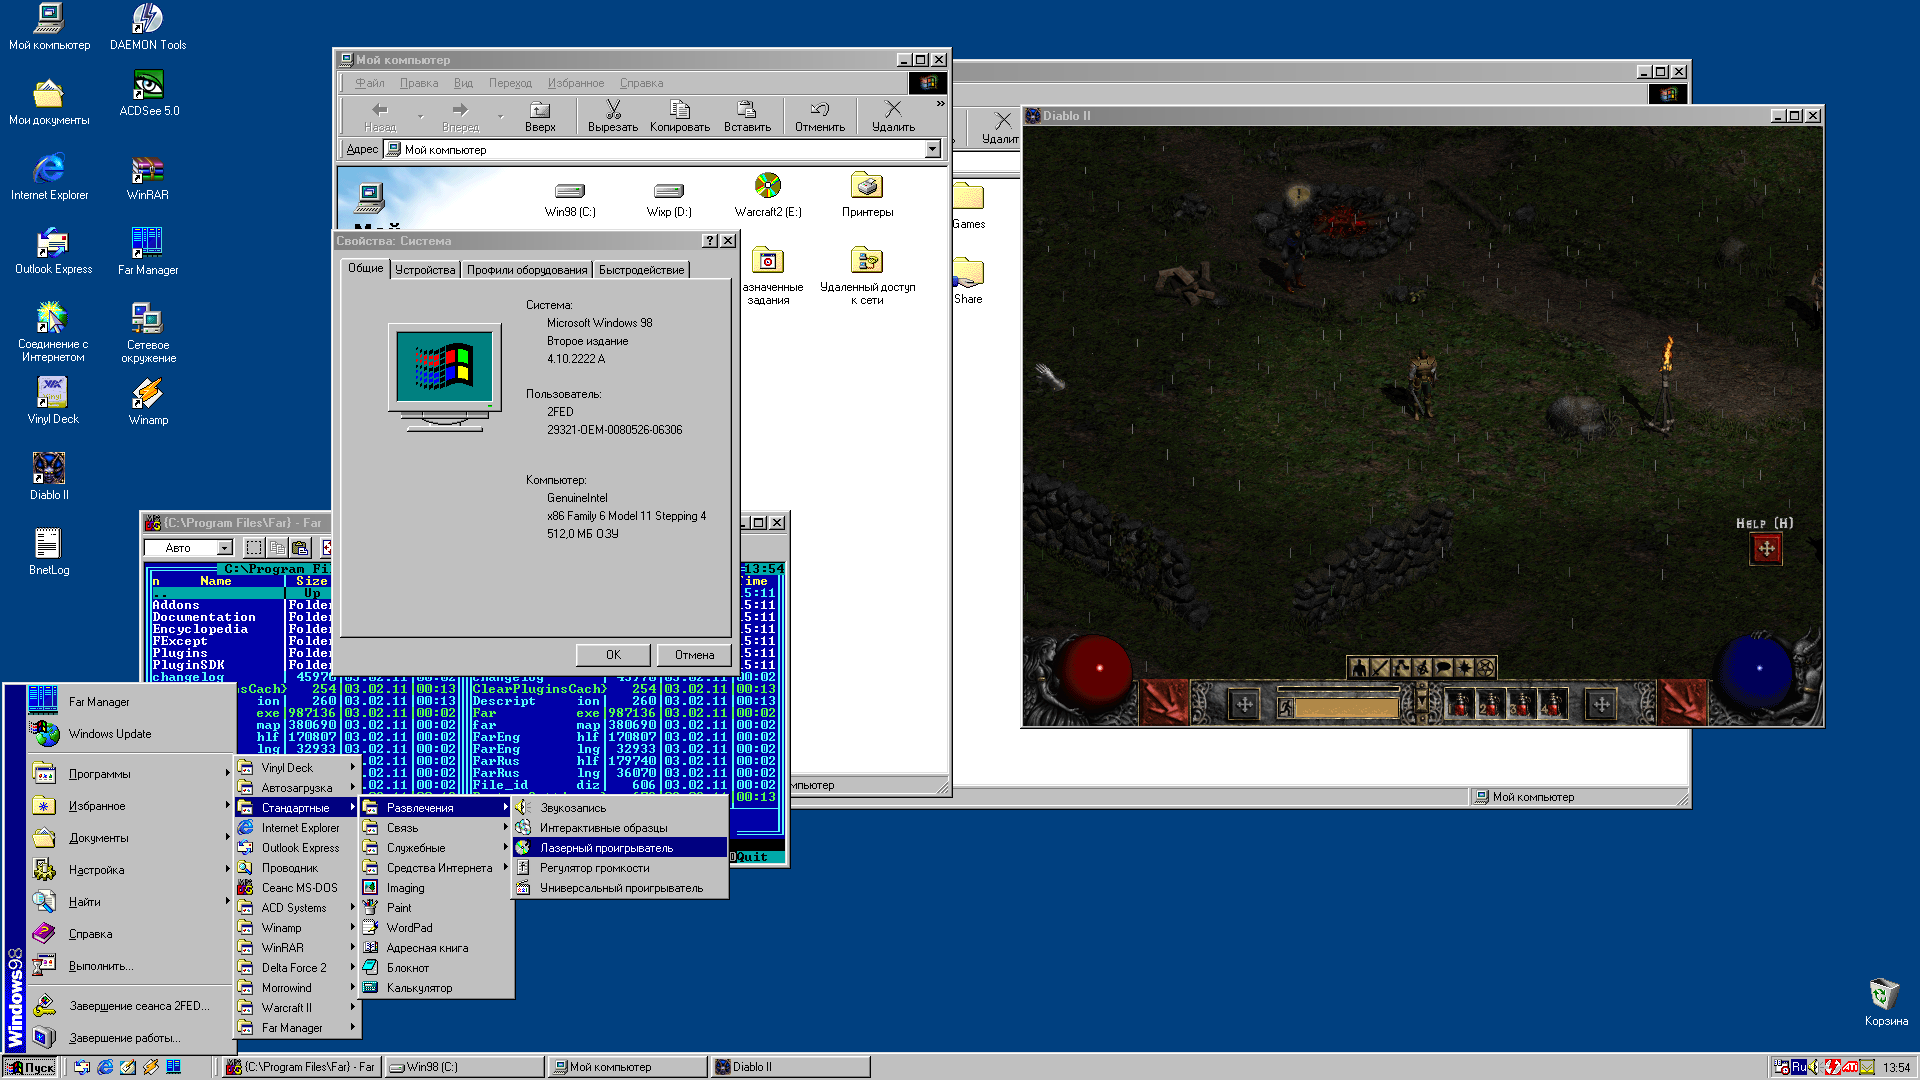The height and width of the screenshot is (1080, 1920).
Task: Expand the toolbar overflow chevron in Мой компьютер
Action: [x=940, y=103]
